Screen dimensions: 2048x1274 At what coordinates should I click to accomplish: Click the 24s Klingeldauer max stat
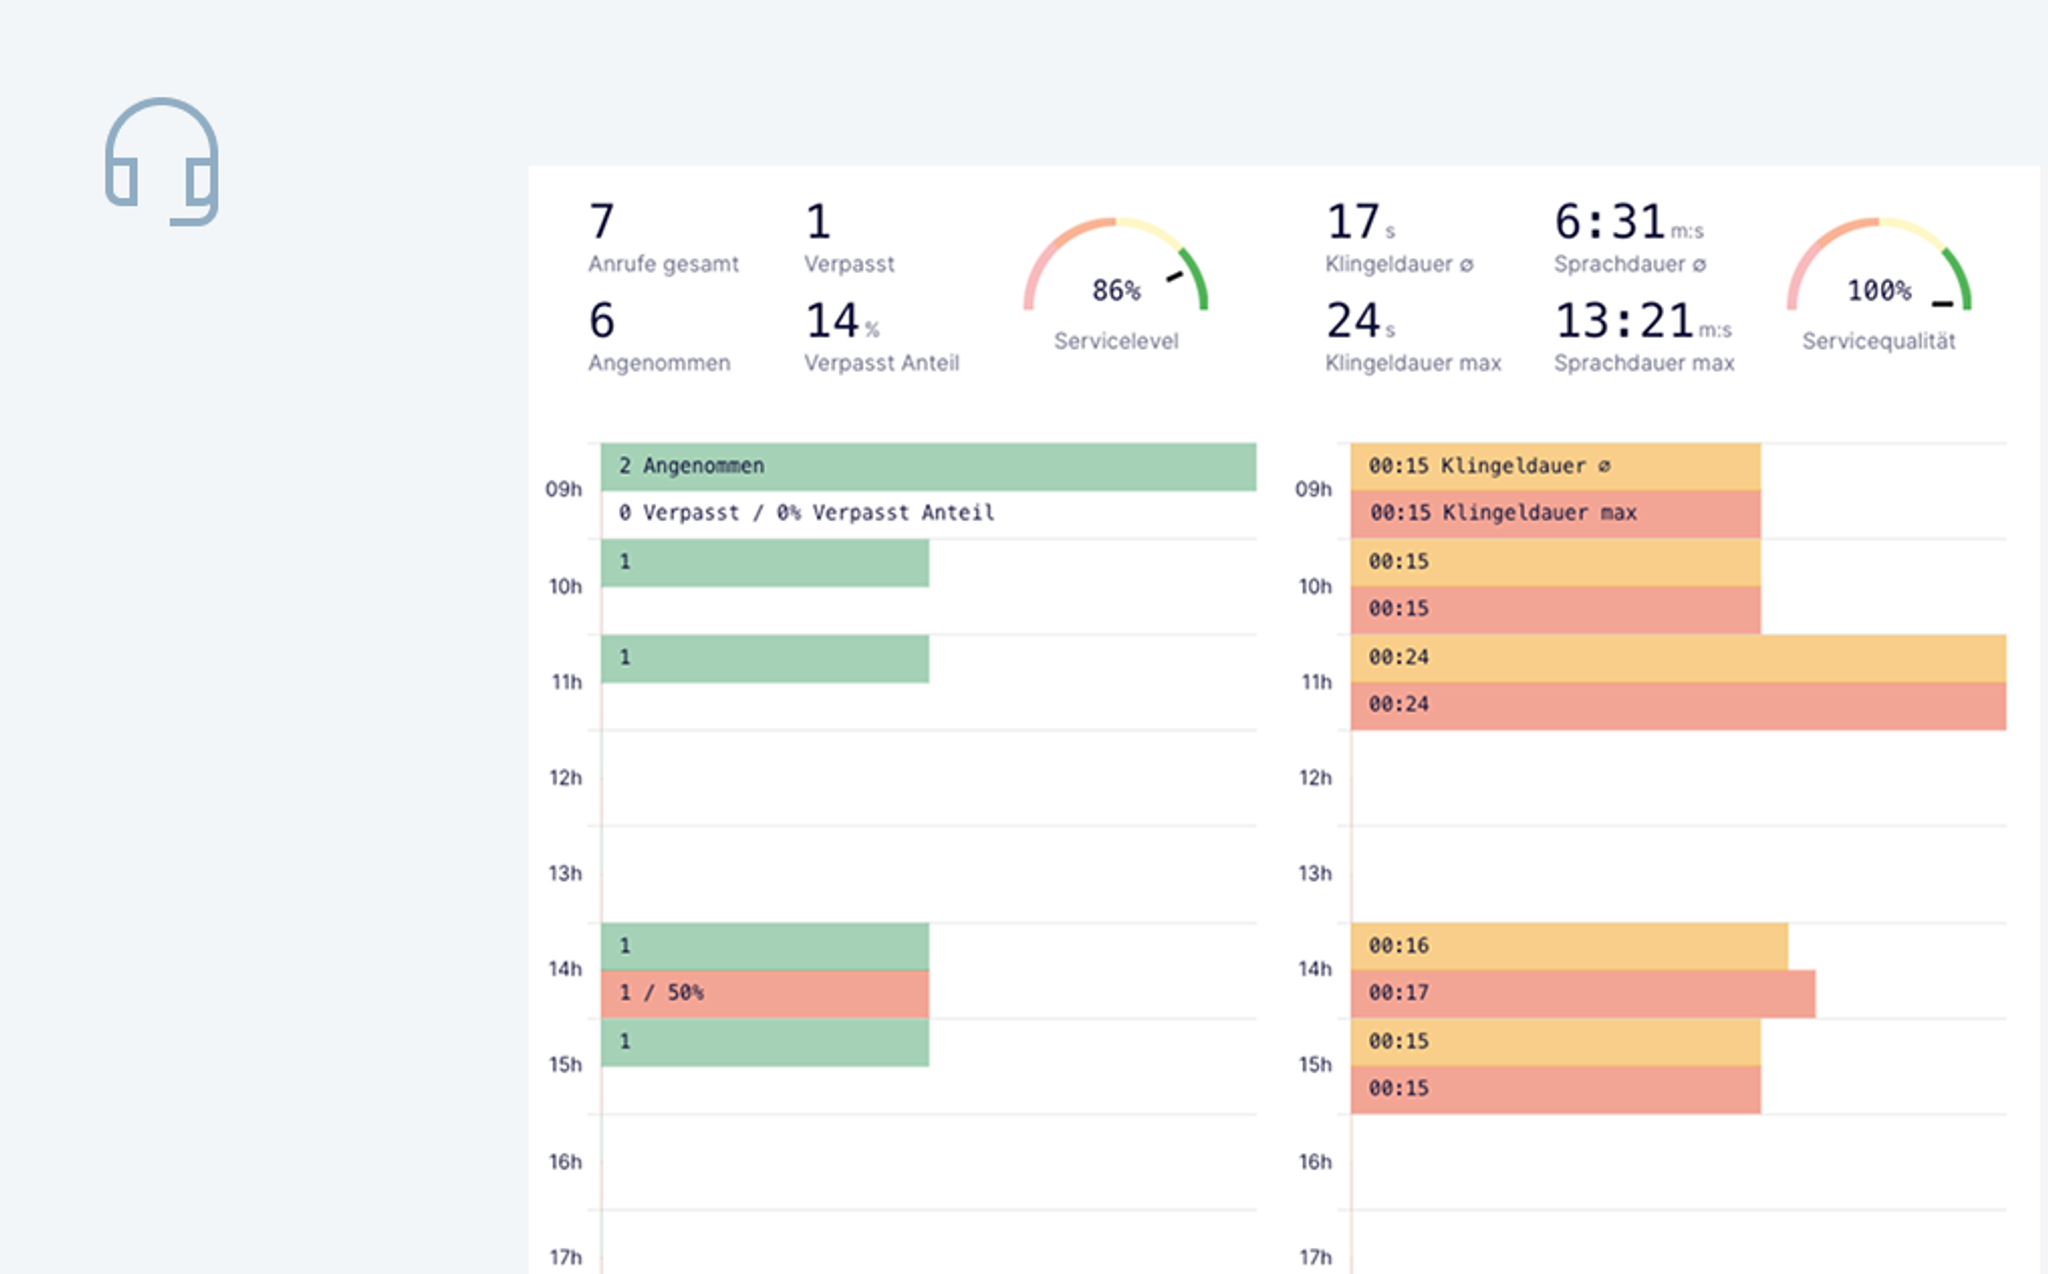coord(1354,321)
